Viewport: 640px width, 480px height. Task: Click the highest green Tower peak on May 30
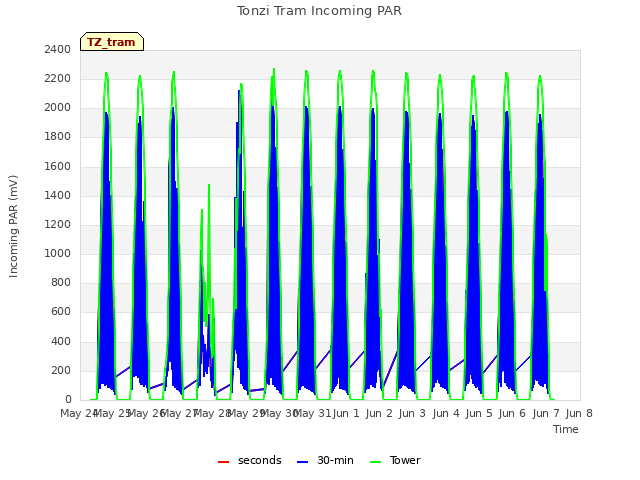pos(274,70)
